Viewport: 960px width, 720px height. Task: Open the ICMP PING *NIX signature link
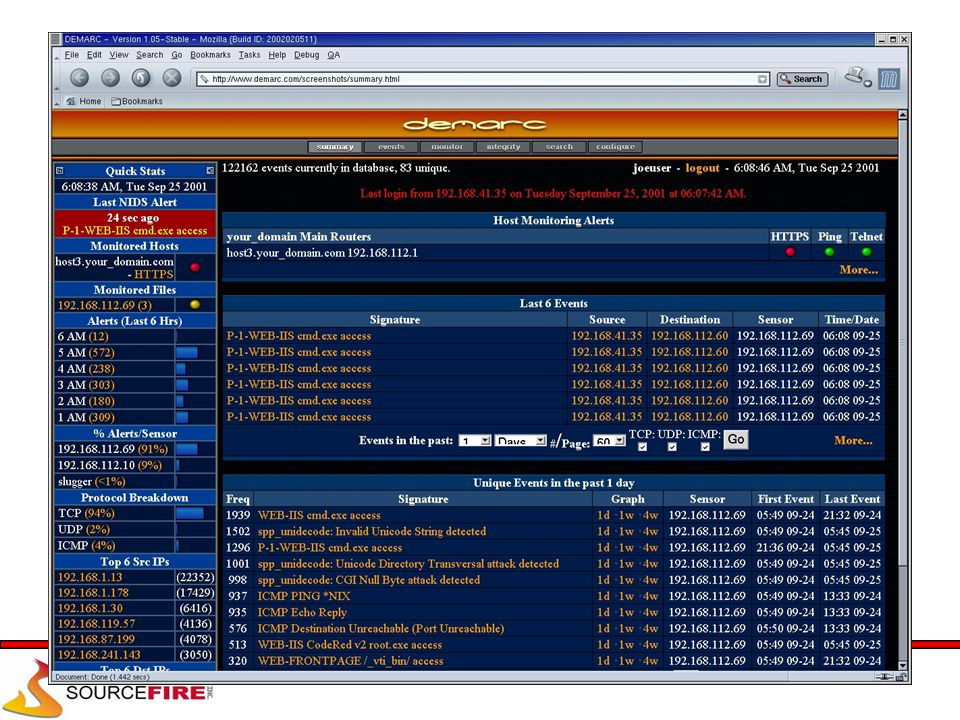pyautogui.click(x=304, y=596)
